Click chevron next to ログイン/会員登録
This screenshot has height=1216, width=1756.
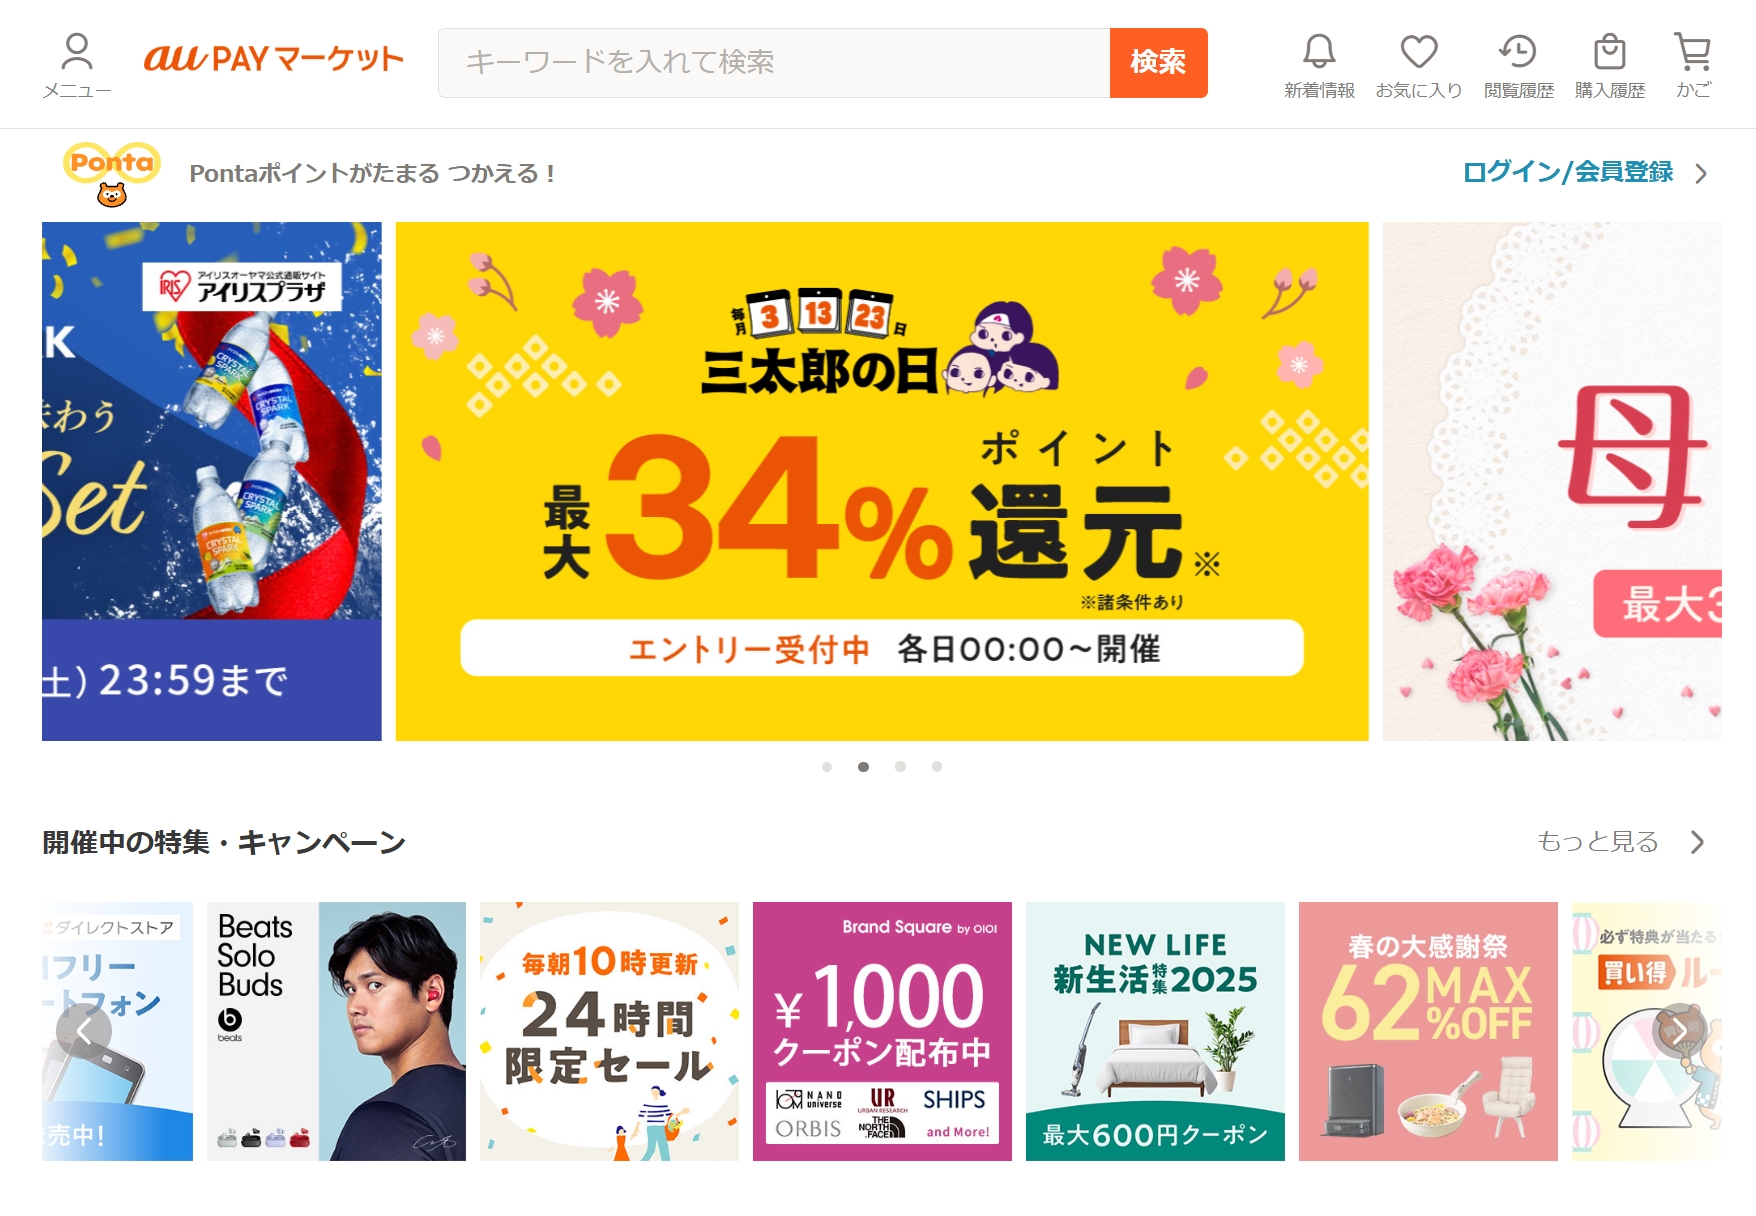[x=1701, y=174]
